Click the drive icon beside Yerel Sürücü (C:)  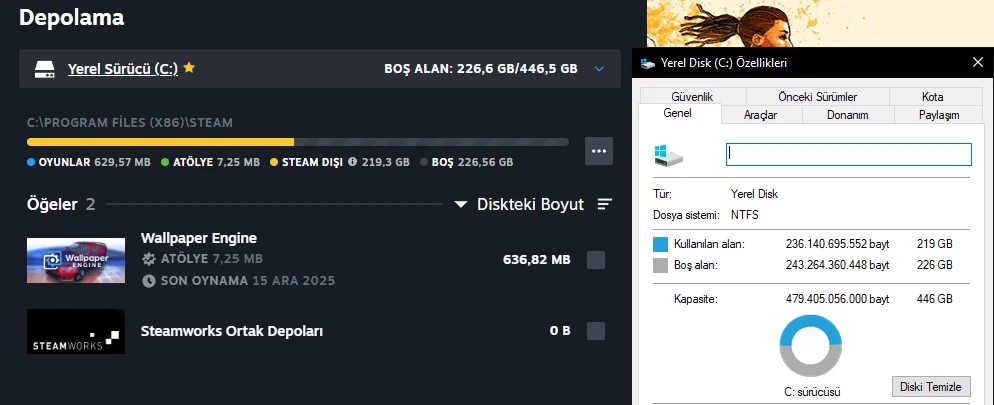pos(45,68)
